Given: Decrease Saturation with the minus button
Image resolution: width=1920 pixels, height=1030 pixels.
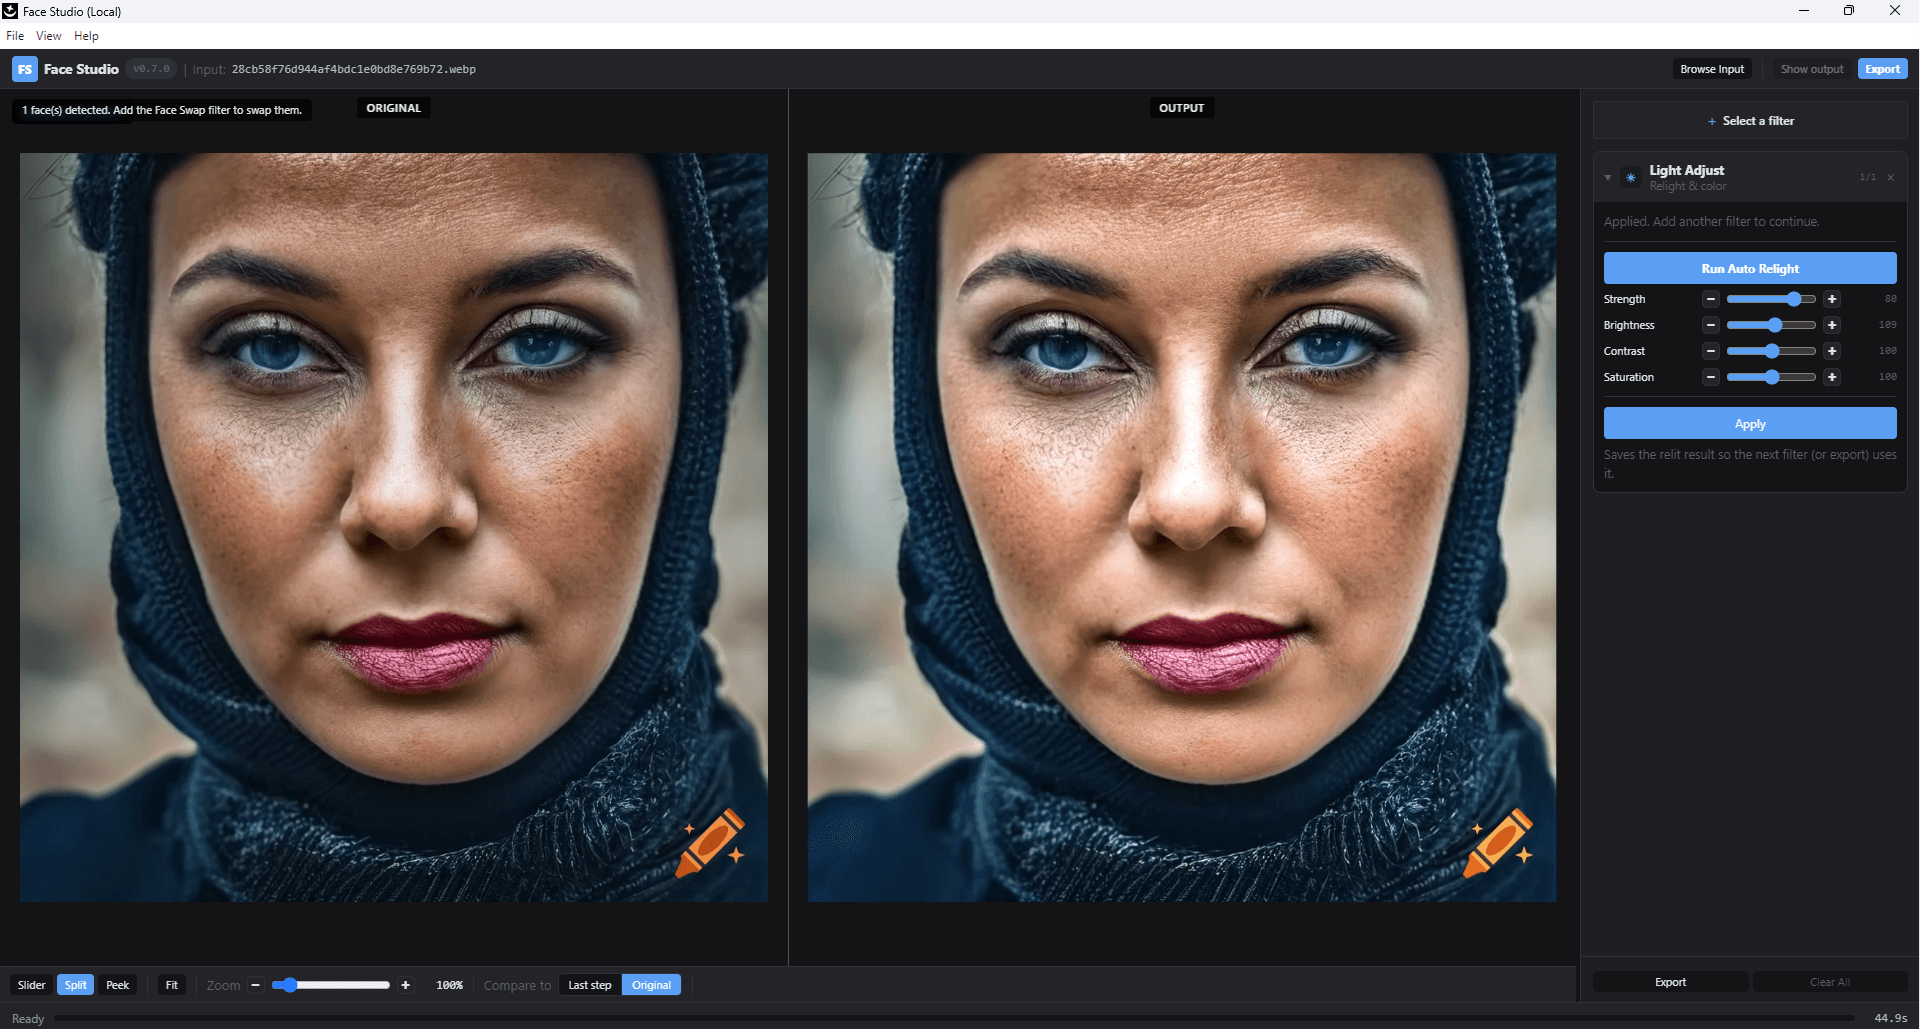Looking at the screenshot, I should 1711,377.
